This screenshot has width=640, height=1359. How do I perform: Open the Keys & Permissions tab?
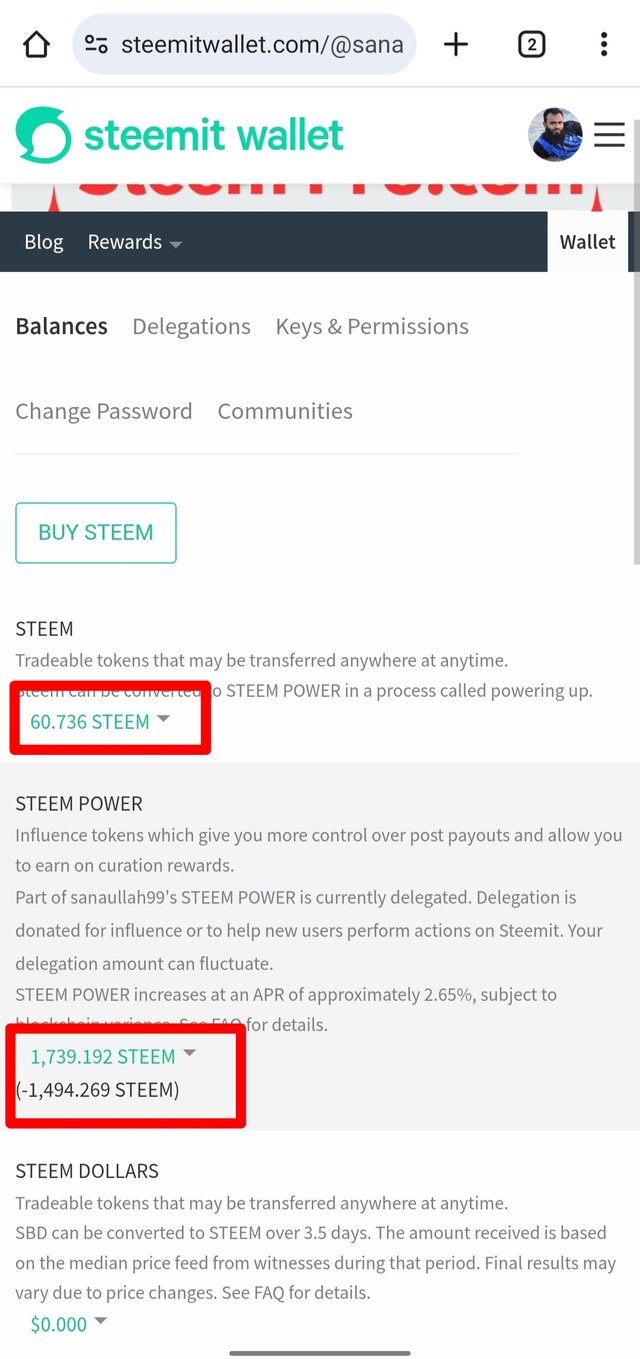pos(372,326)
